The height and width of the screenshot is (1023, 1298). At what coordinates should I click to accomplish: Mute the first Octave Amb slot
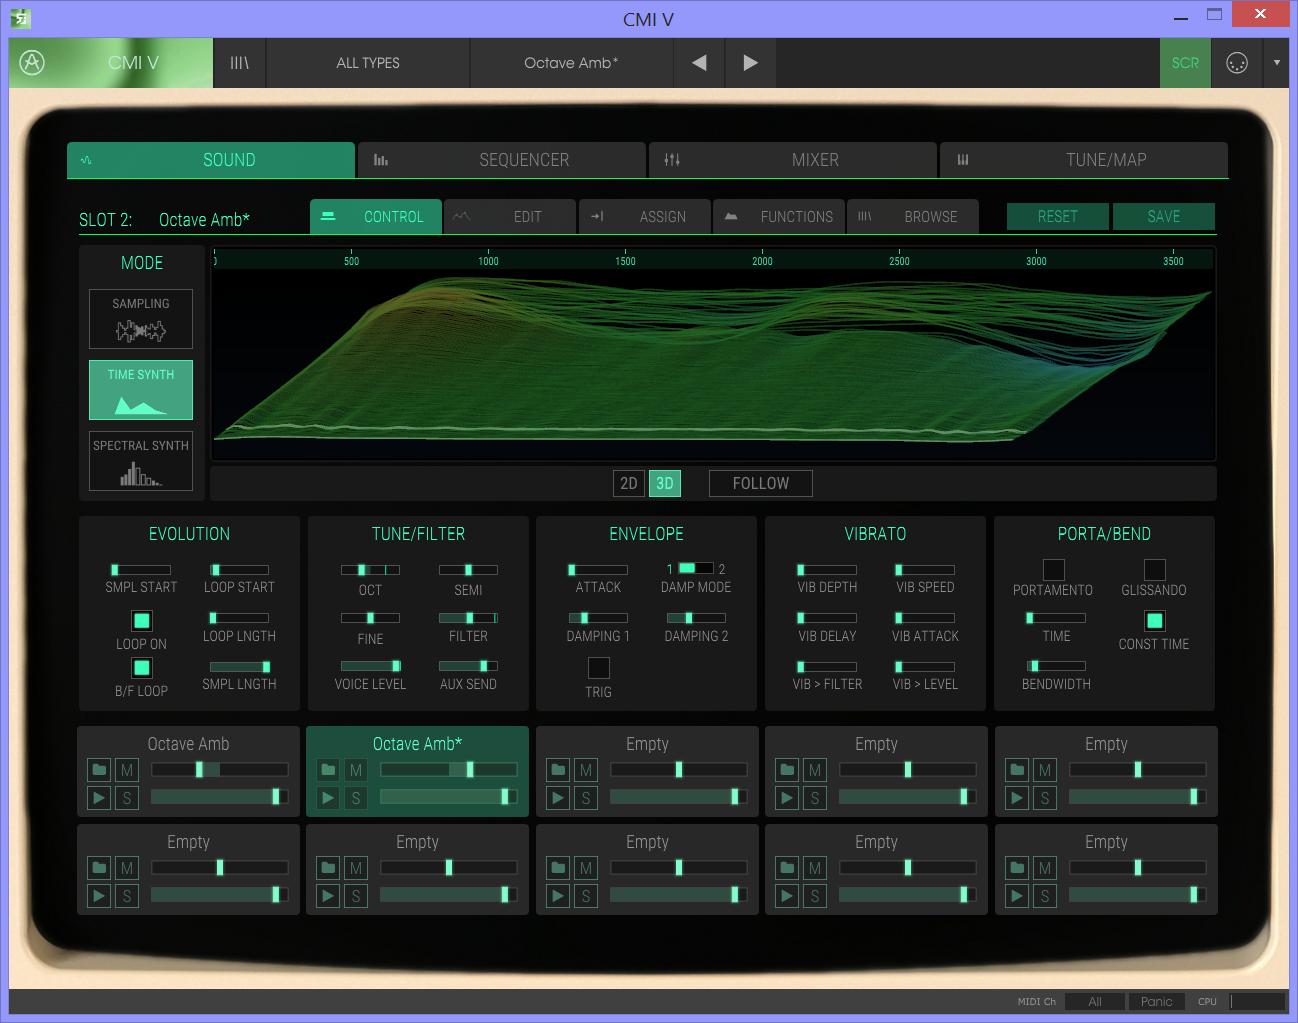tap(126, 770)
